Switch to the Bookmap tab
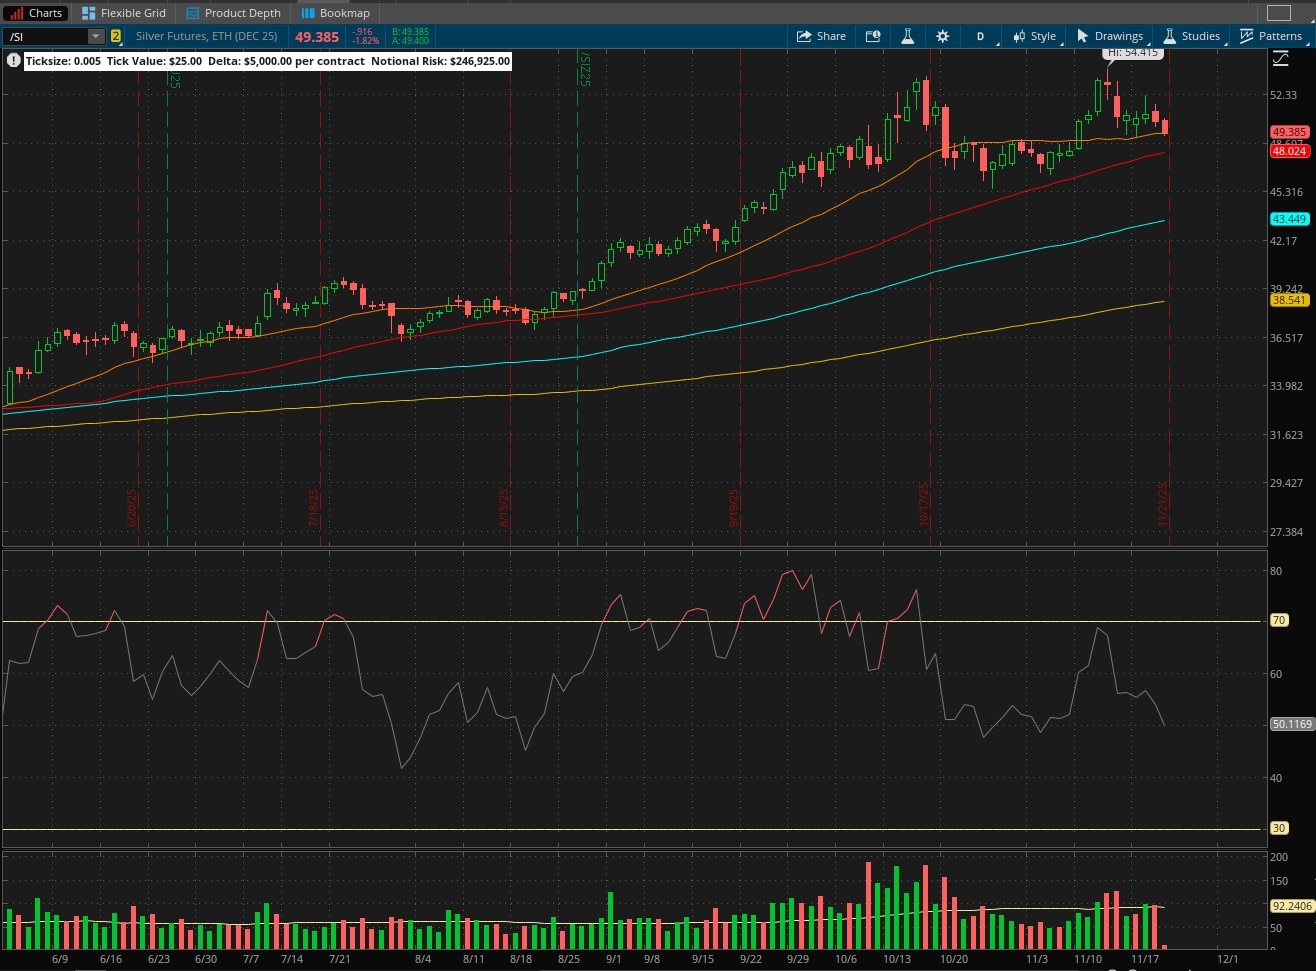The width and height of the screenshot is (1316, 971). point(335,13)
